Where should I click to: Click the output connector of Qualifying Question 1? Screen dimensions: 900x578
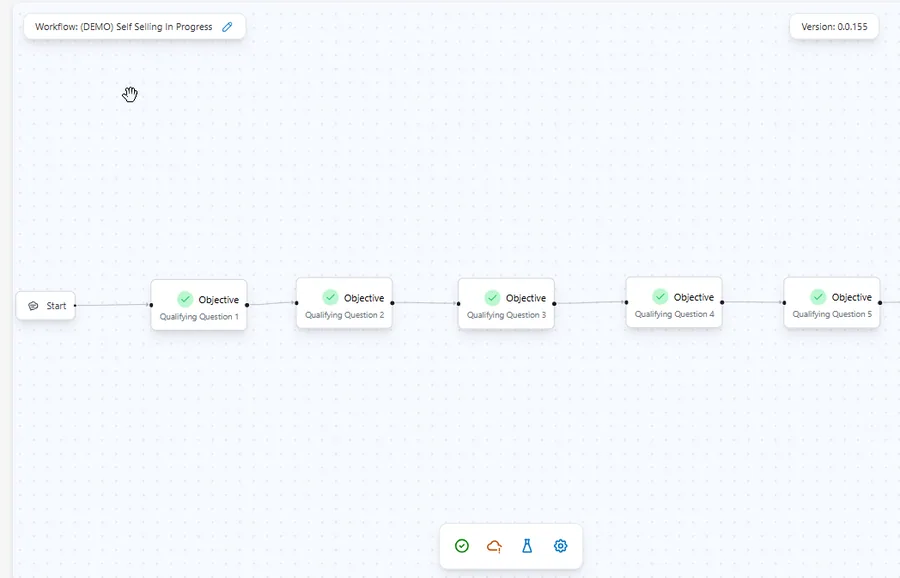pos(247,305)
